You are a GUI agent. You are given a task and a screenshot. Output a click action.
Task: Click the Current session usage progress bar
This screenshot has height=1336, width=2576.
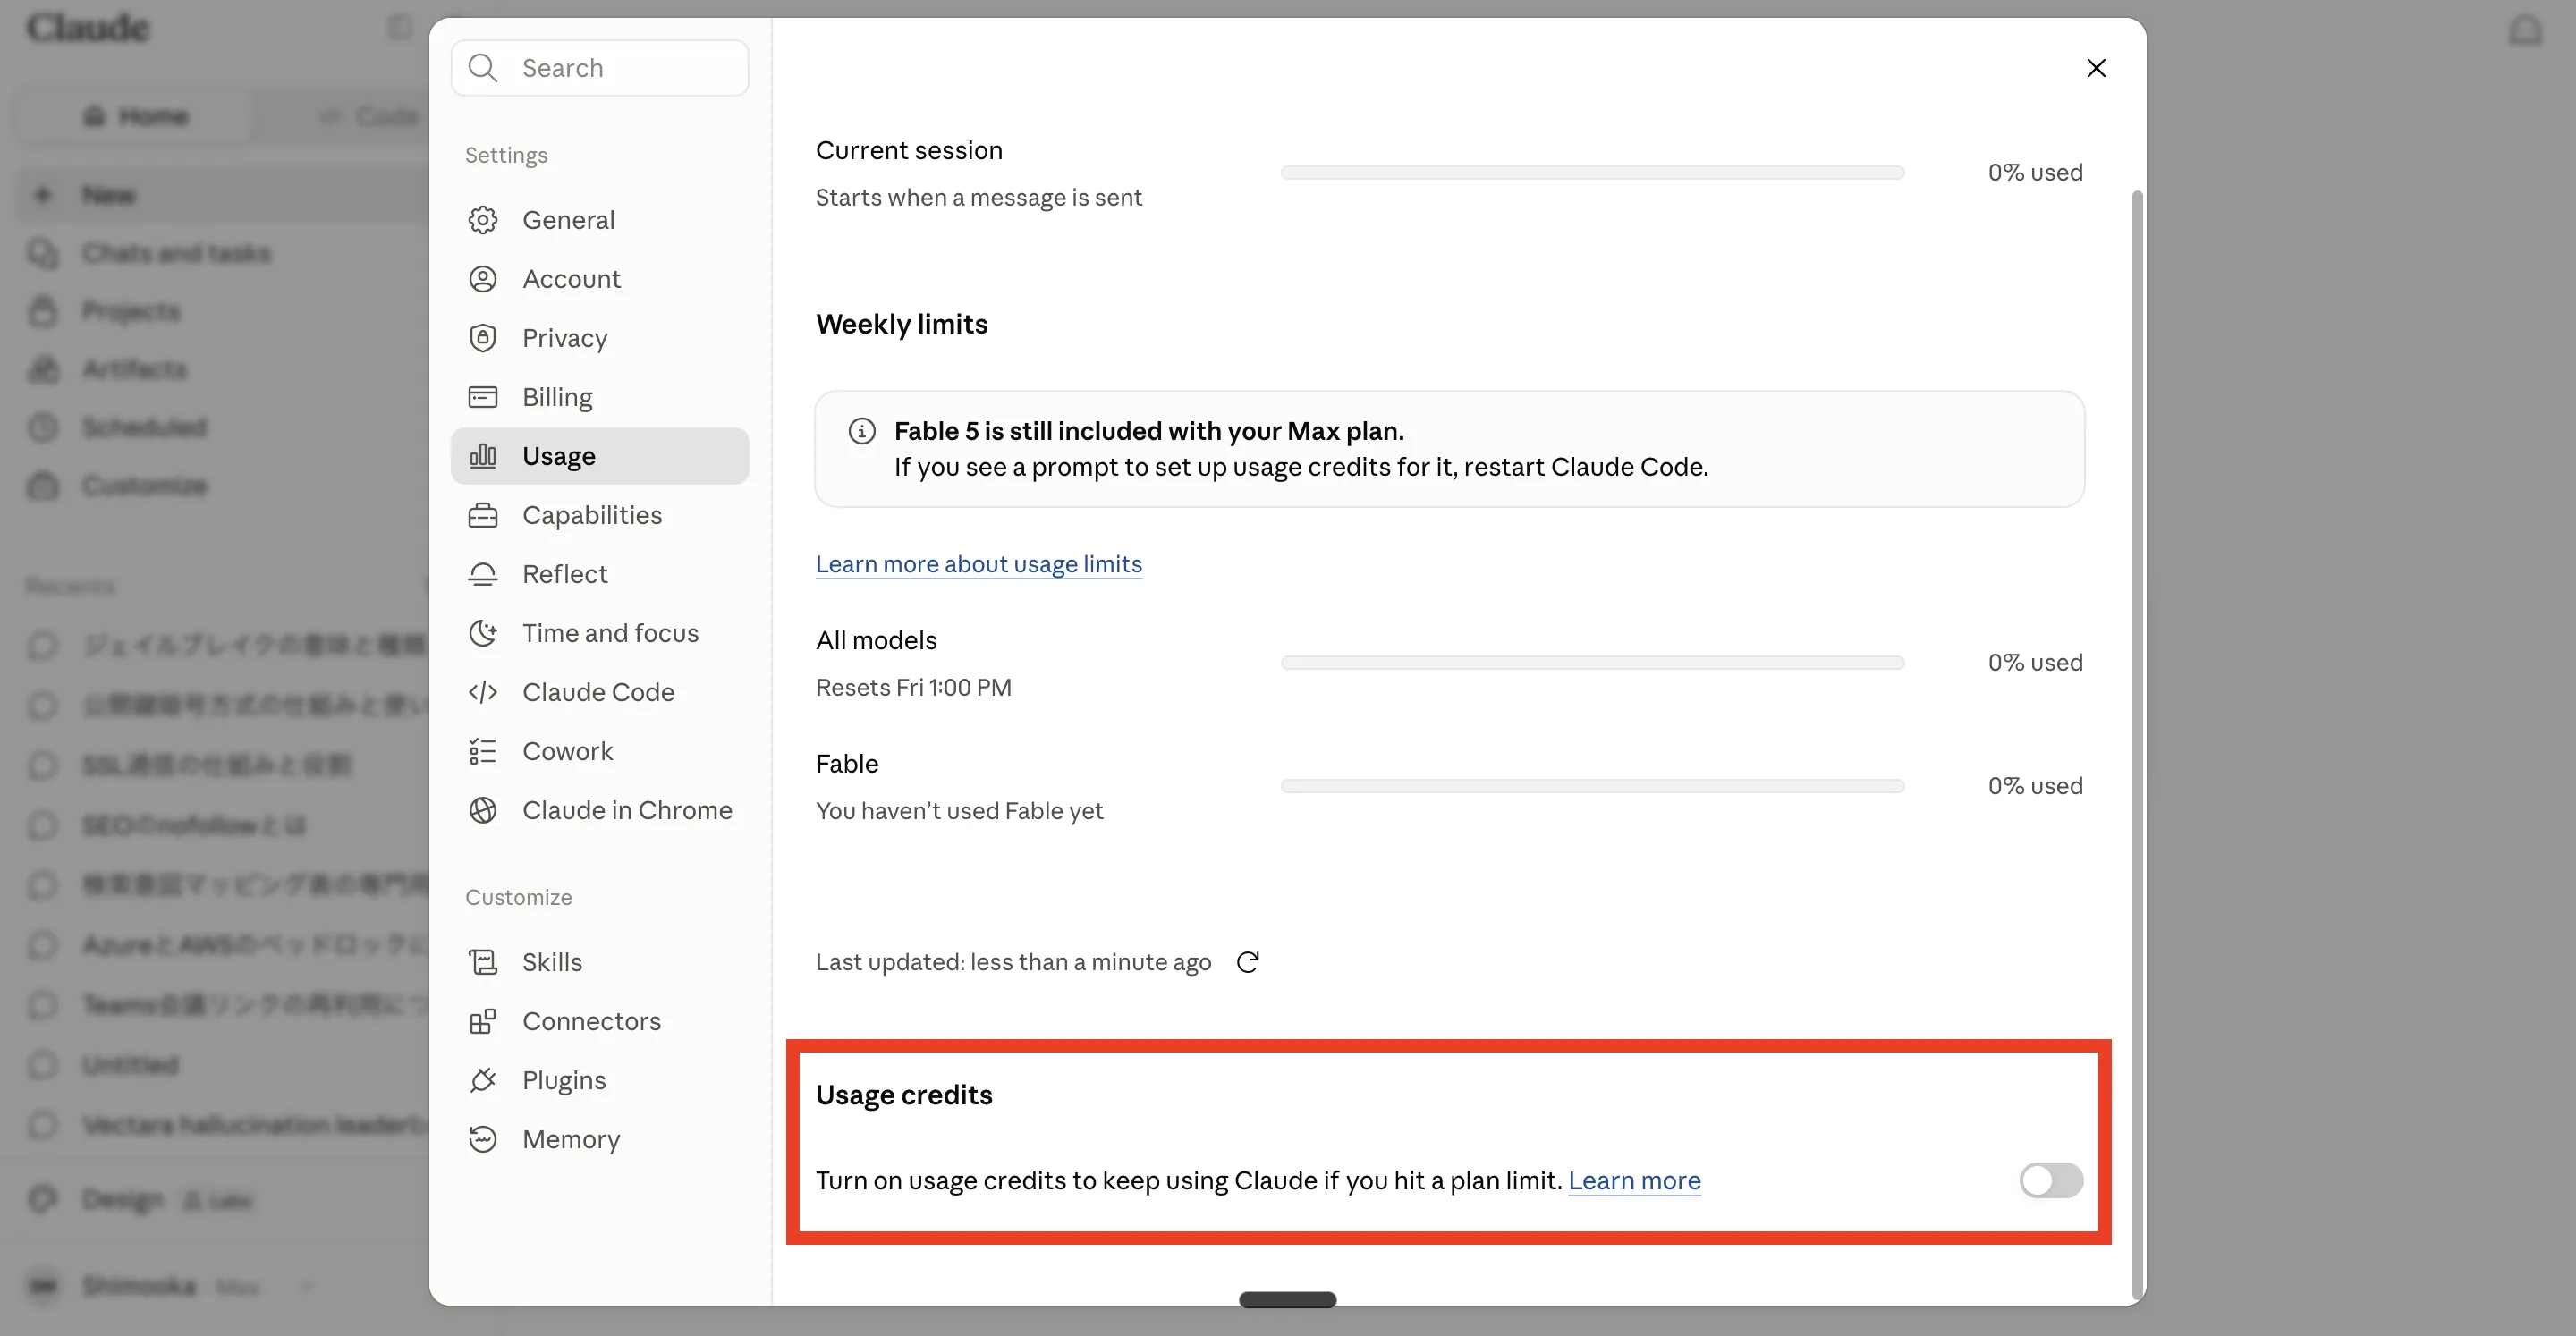tap(1592, 173)
